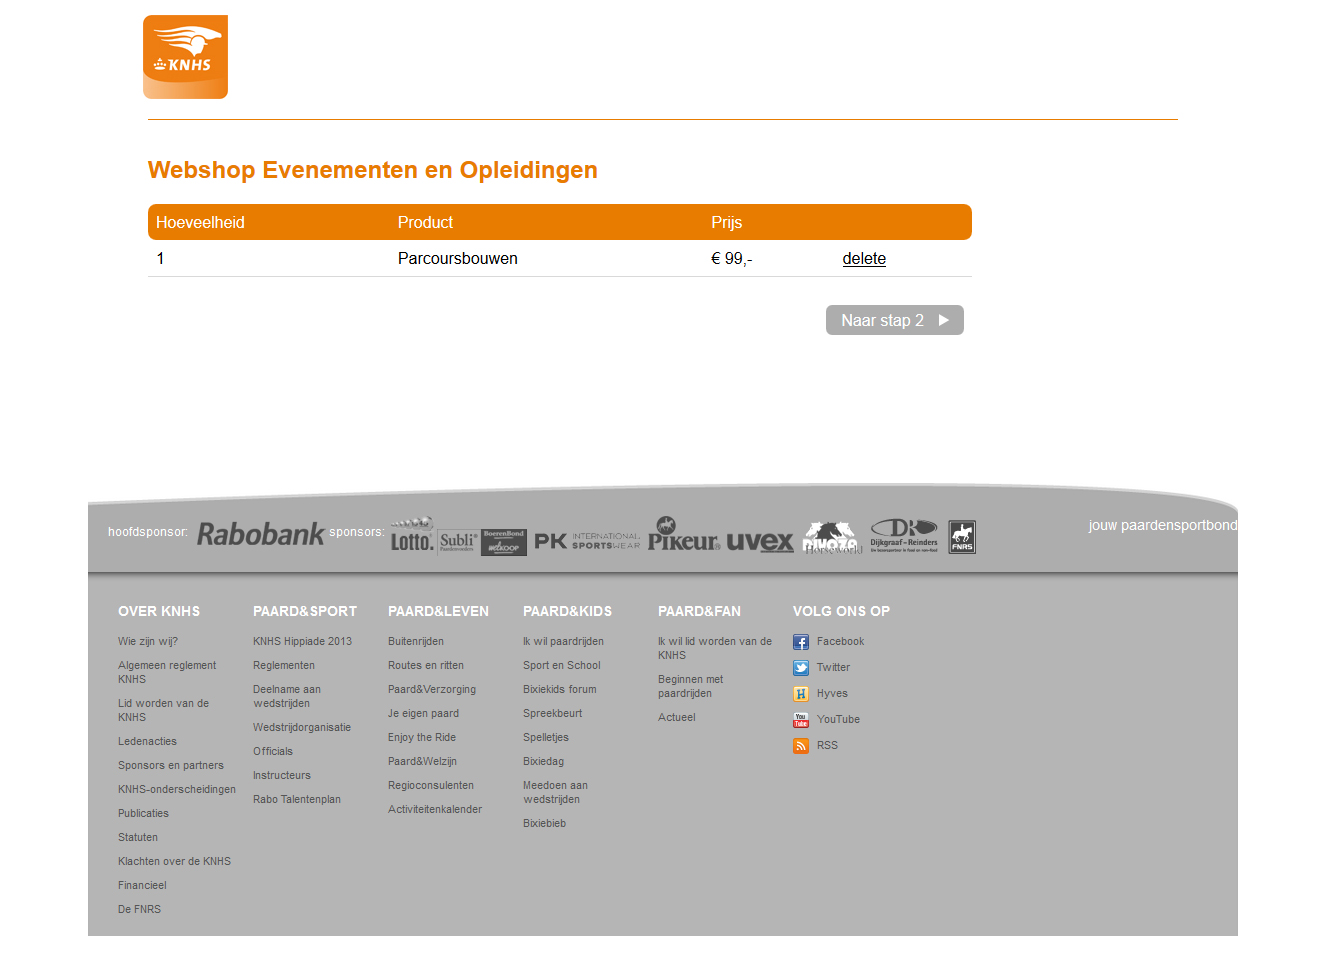Click the Rabobank sponsor logo

point(260,534)
